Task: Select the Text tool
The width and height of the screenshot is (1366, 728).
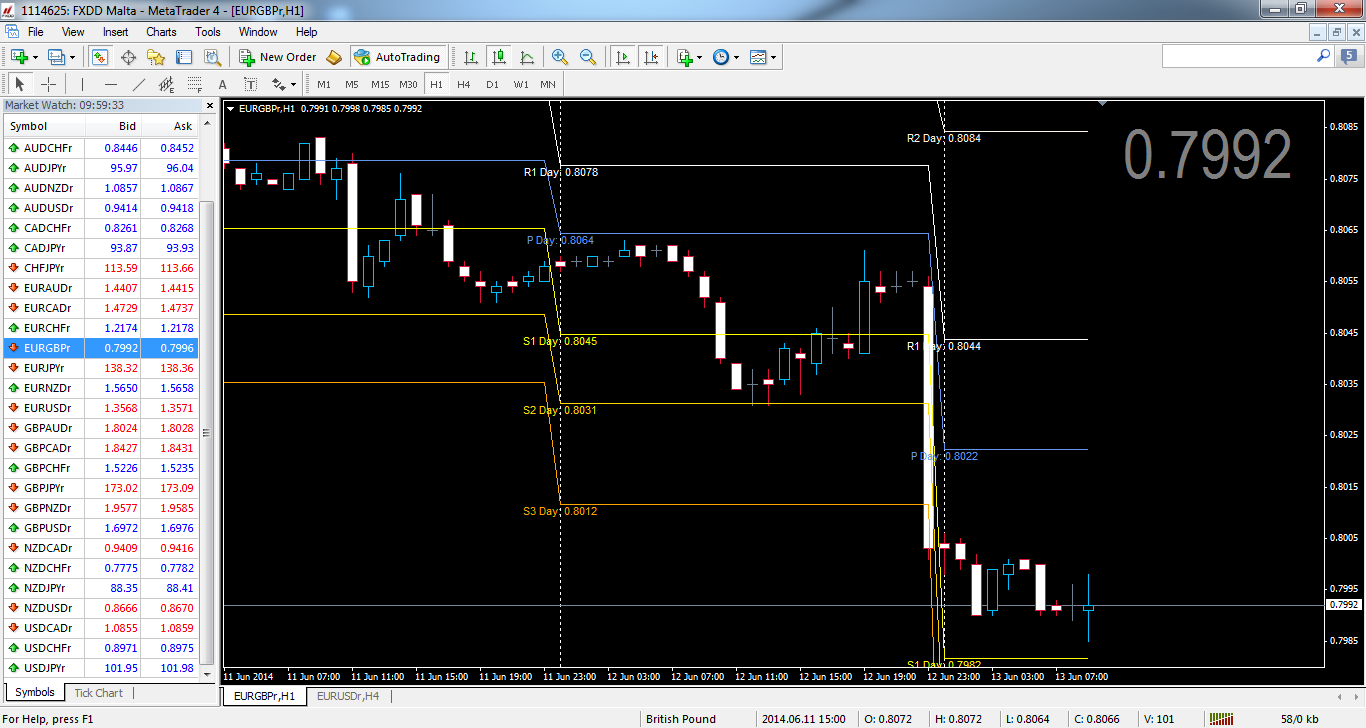Action: 222,84
